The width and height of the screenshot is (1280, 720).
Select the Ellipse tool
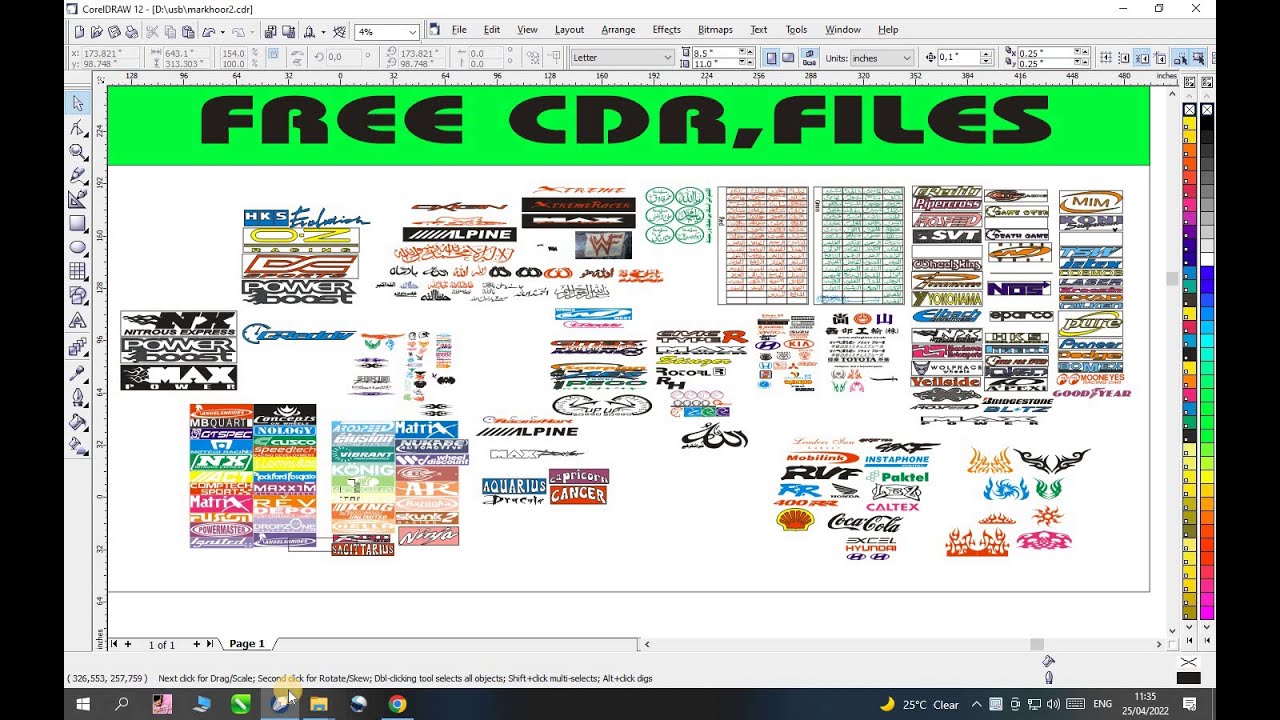78,248
